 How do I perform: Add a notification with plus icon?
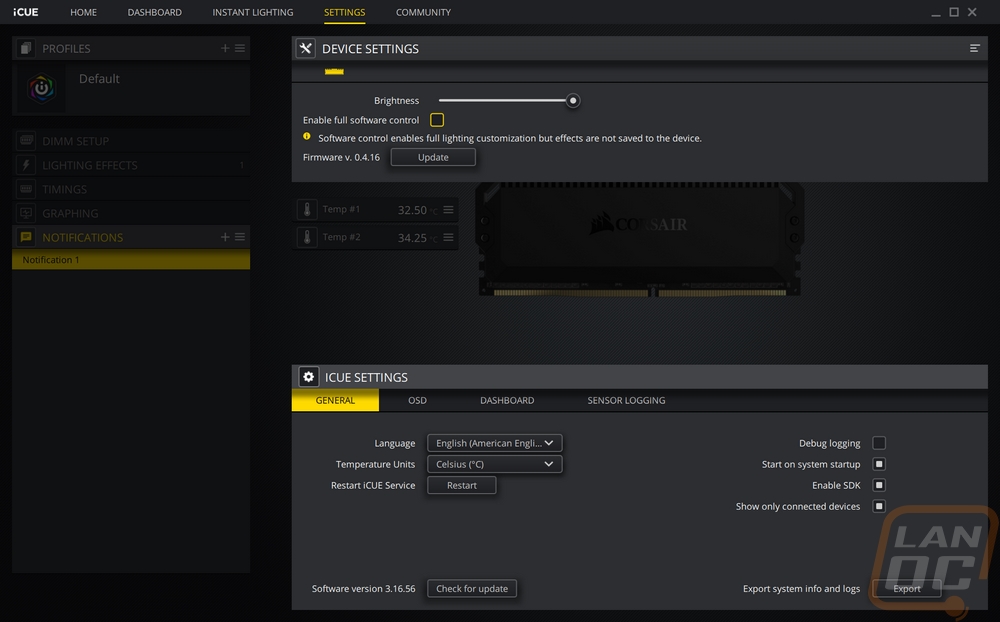(225, 237)
